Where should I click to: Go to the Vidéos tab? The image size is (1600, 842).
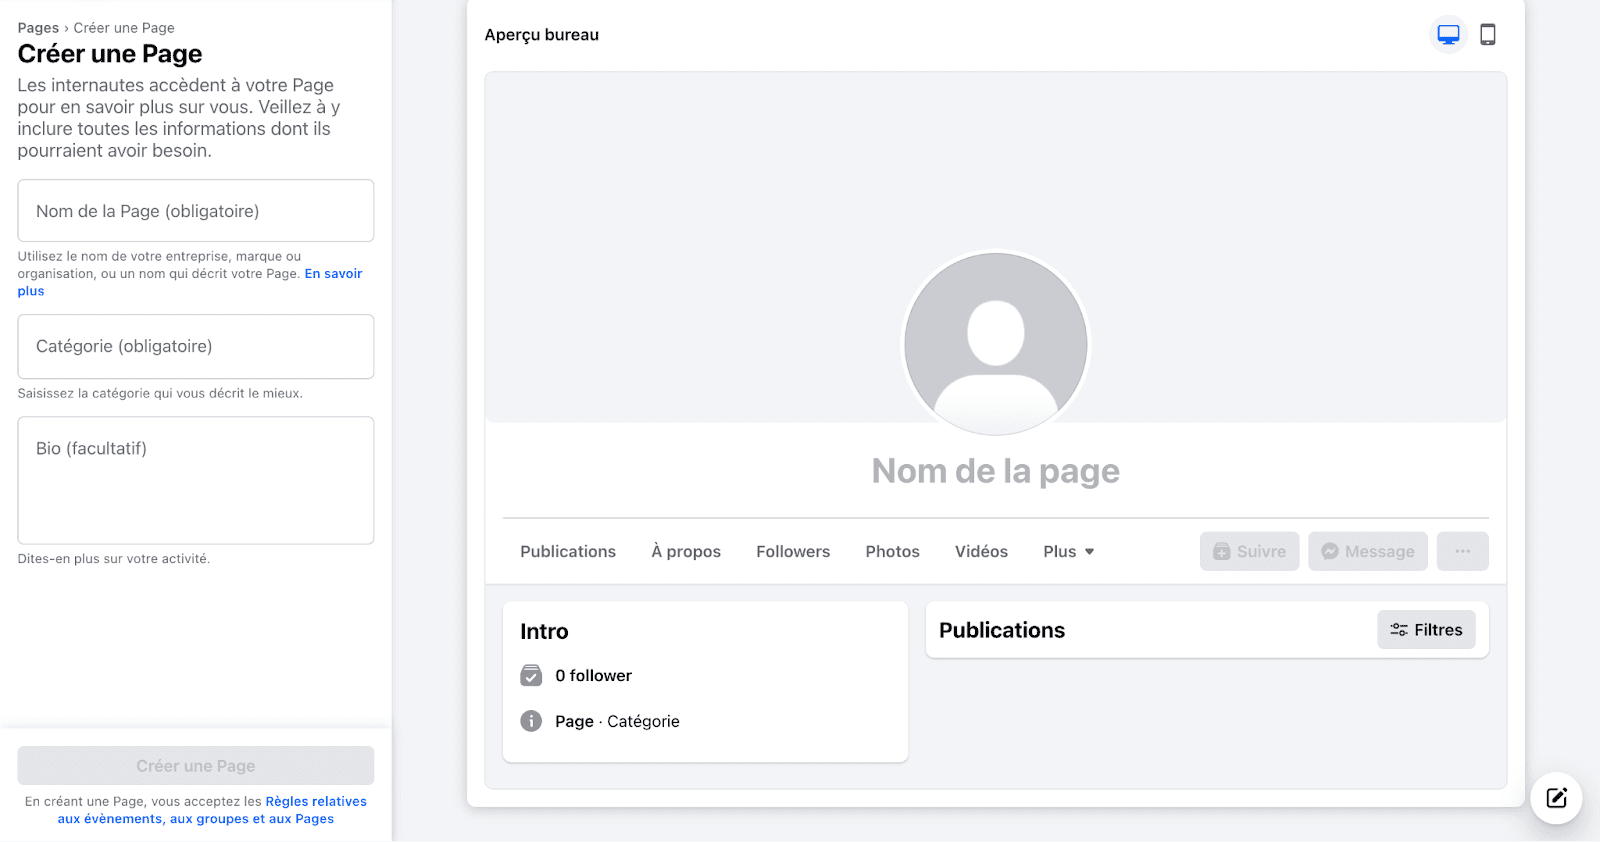(x=981, y=552)
